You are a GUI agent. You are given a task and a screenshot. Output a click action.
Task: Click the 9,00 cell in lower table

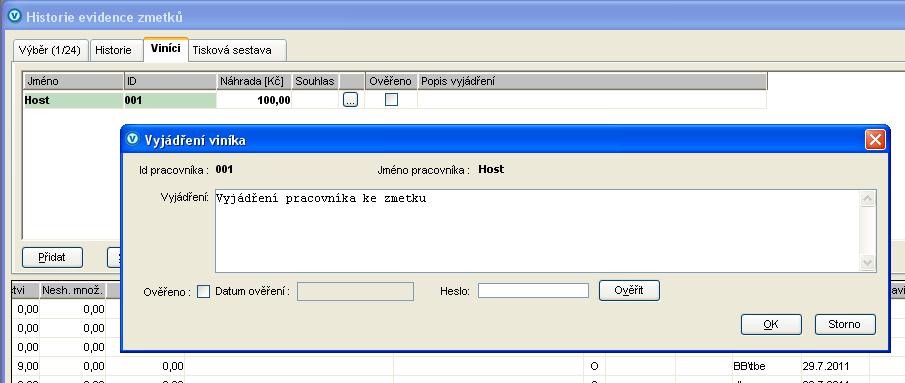25,366
